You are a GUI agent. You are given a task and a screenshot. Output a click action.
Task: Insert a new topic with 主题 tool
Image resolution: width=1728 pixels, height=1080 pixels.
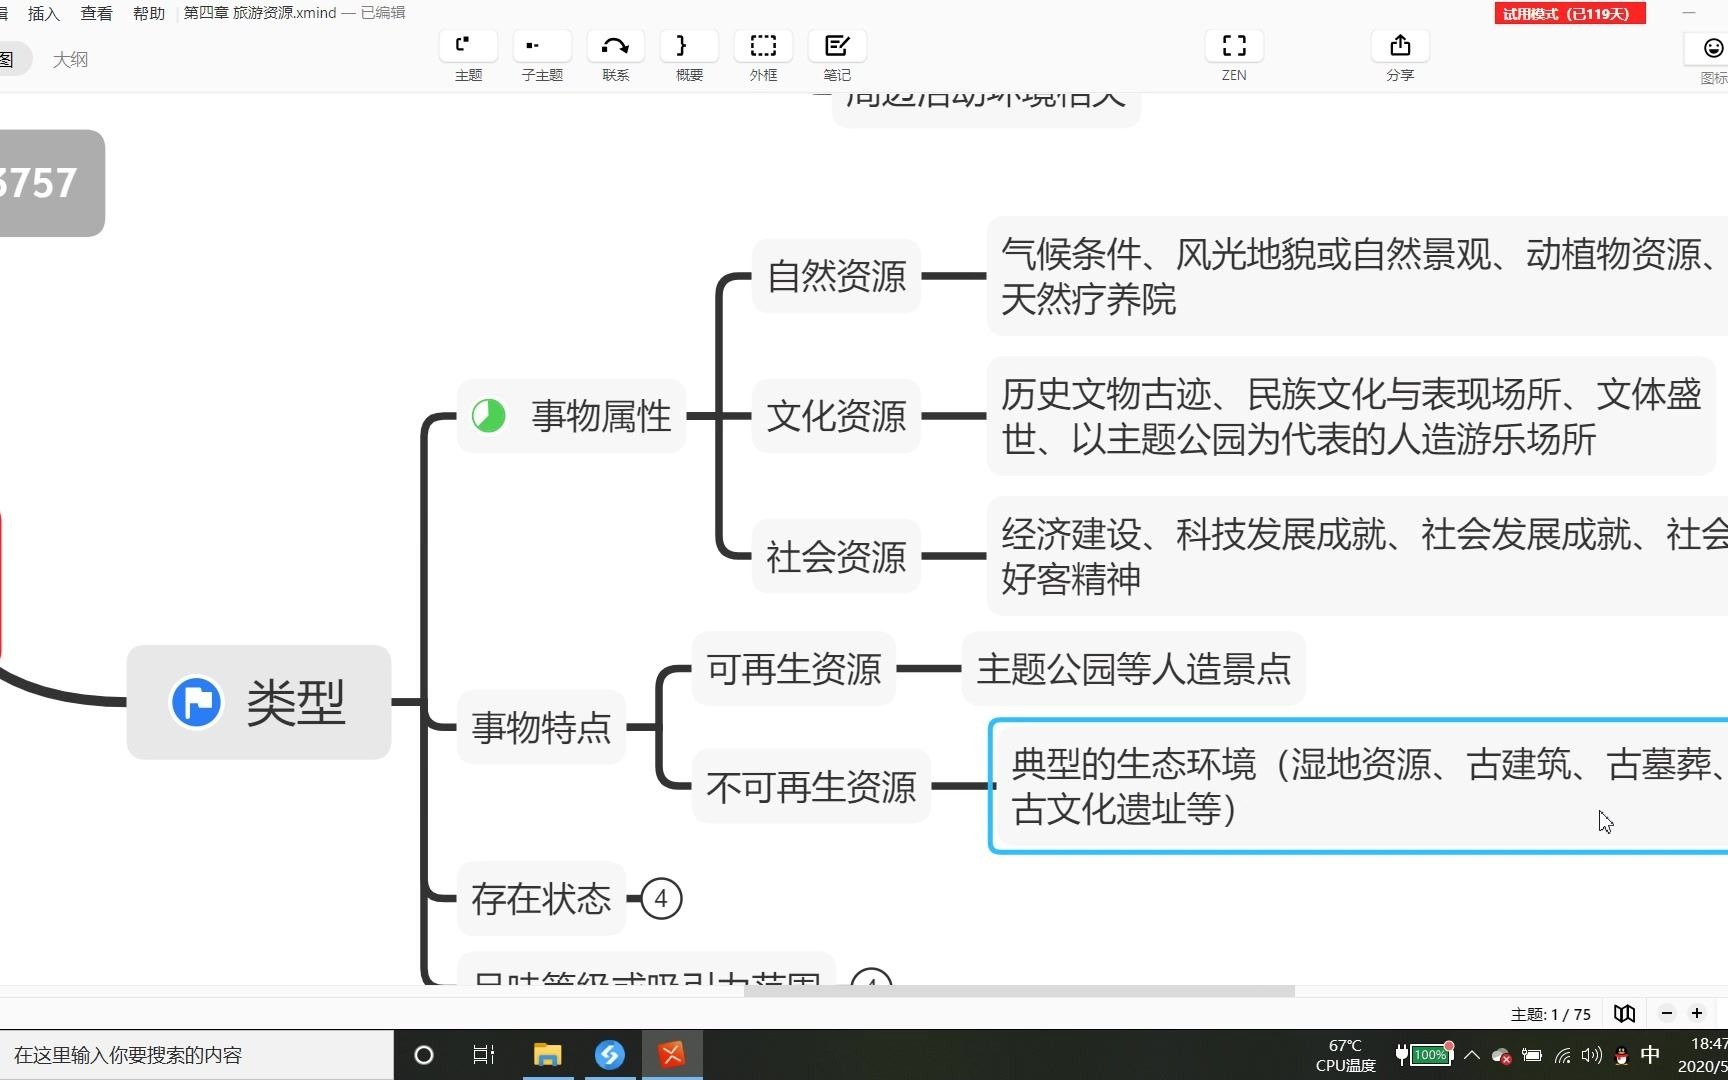coord(468,56)
